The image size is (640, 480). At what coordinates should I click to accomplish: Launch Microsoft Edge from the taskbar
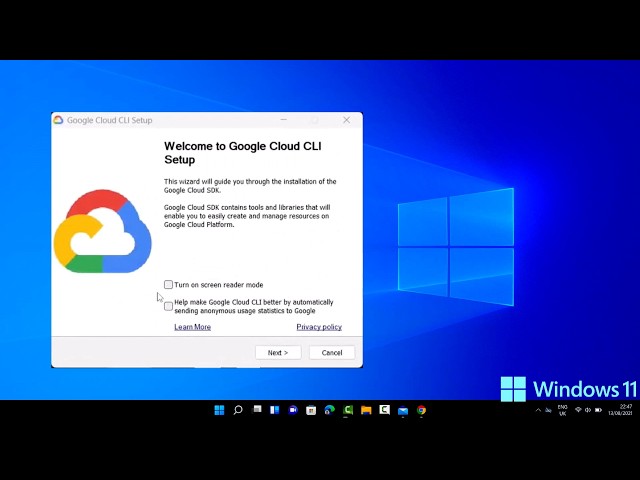[329, 410]
